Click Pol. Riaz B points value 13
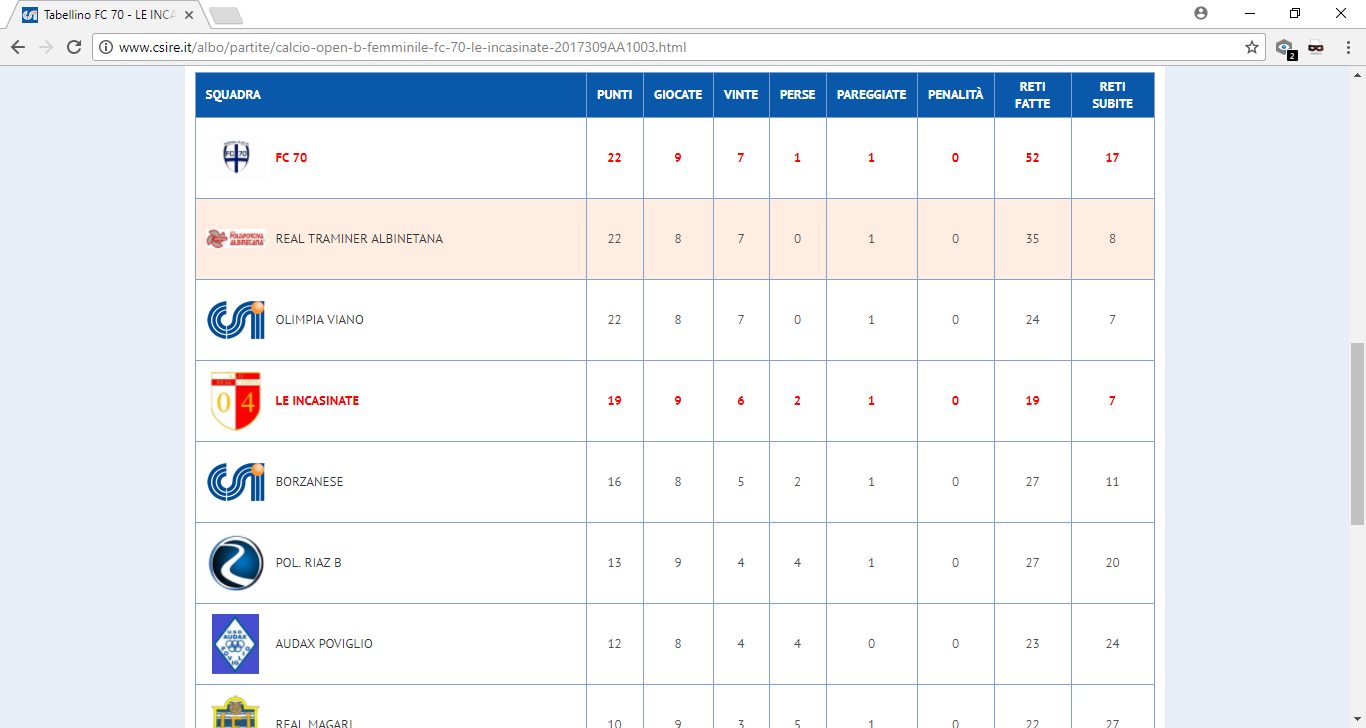1366x728 pixels. click(x=614, y=563)
